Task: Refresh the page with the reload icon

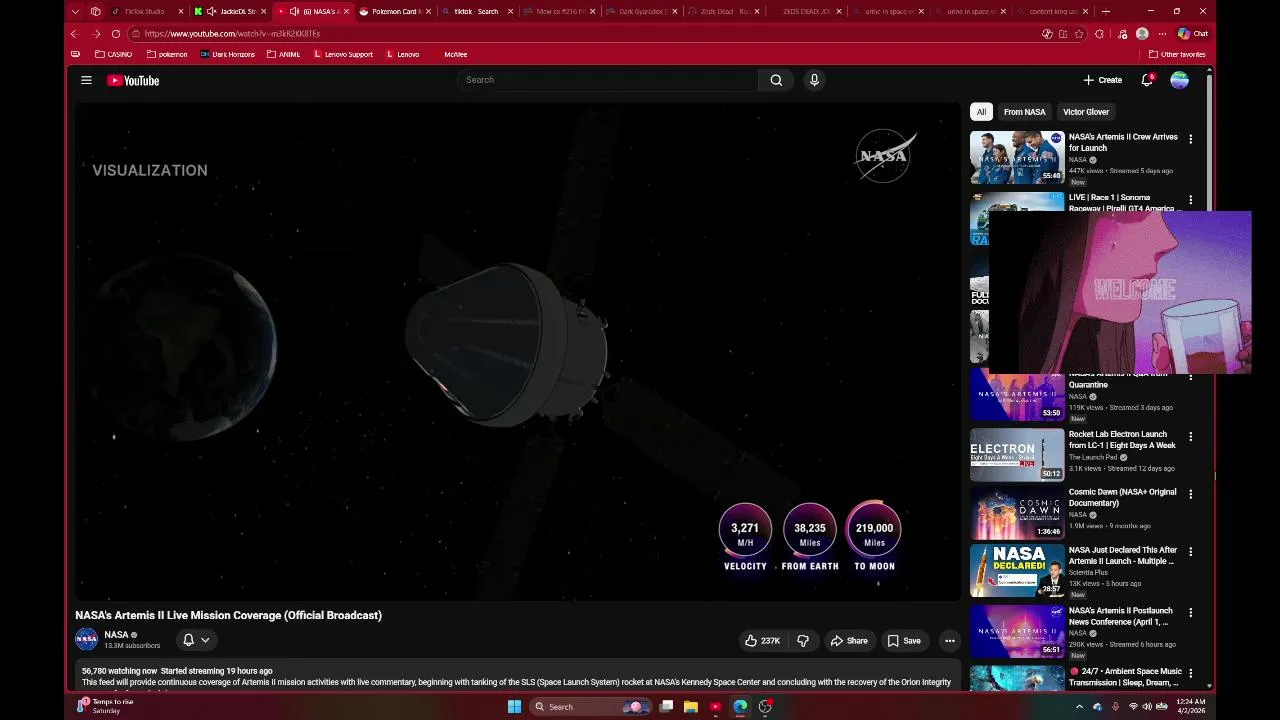Action: point(116,33)
